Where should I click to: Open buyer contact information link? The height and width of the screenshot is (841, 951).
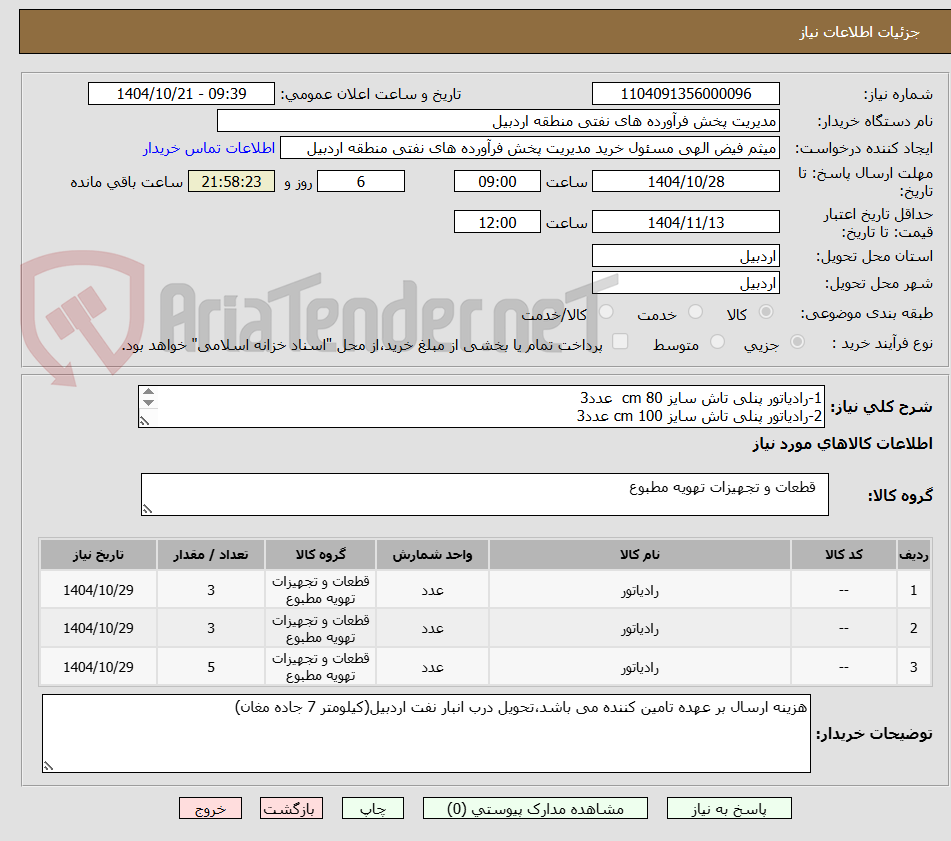(209, 148)
